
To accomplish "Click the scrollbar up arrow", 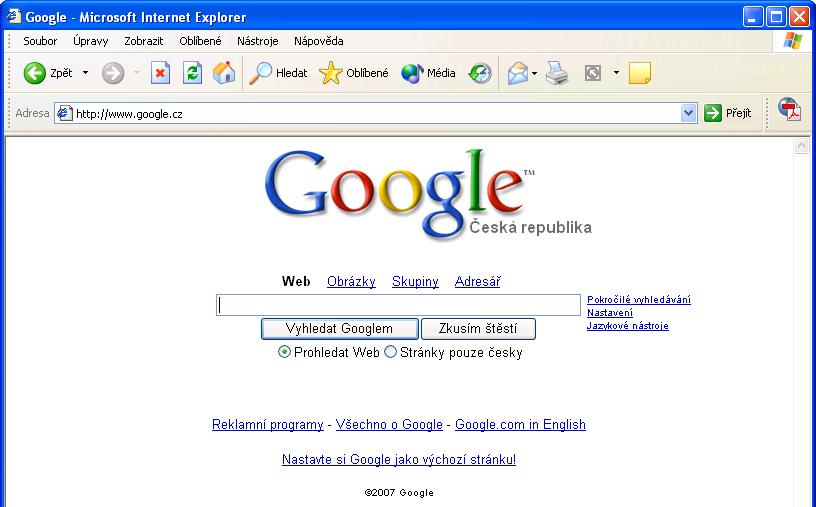I will tap(801, 146).
